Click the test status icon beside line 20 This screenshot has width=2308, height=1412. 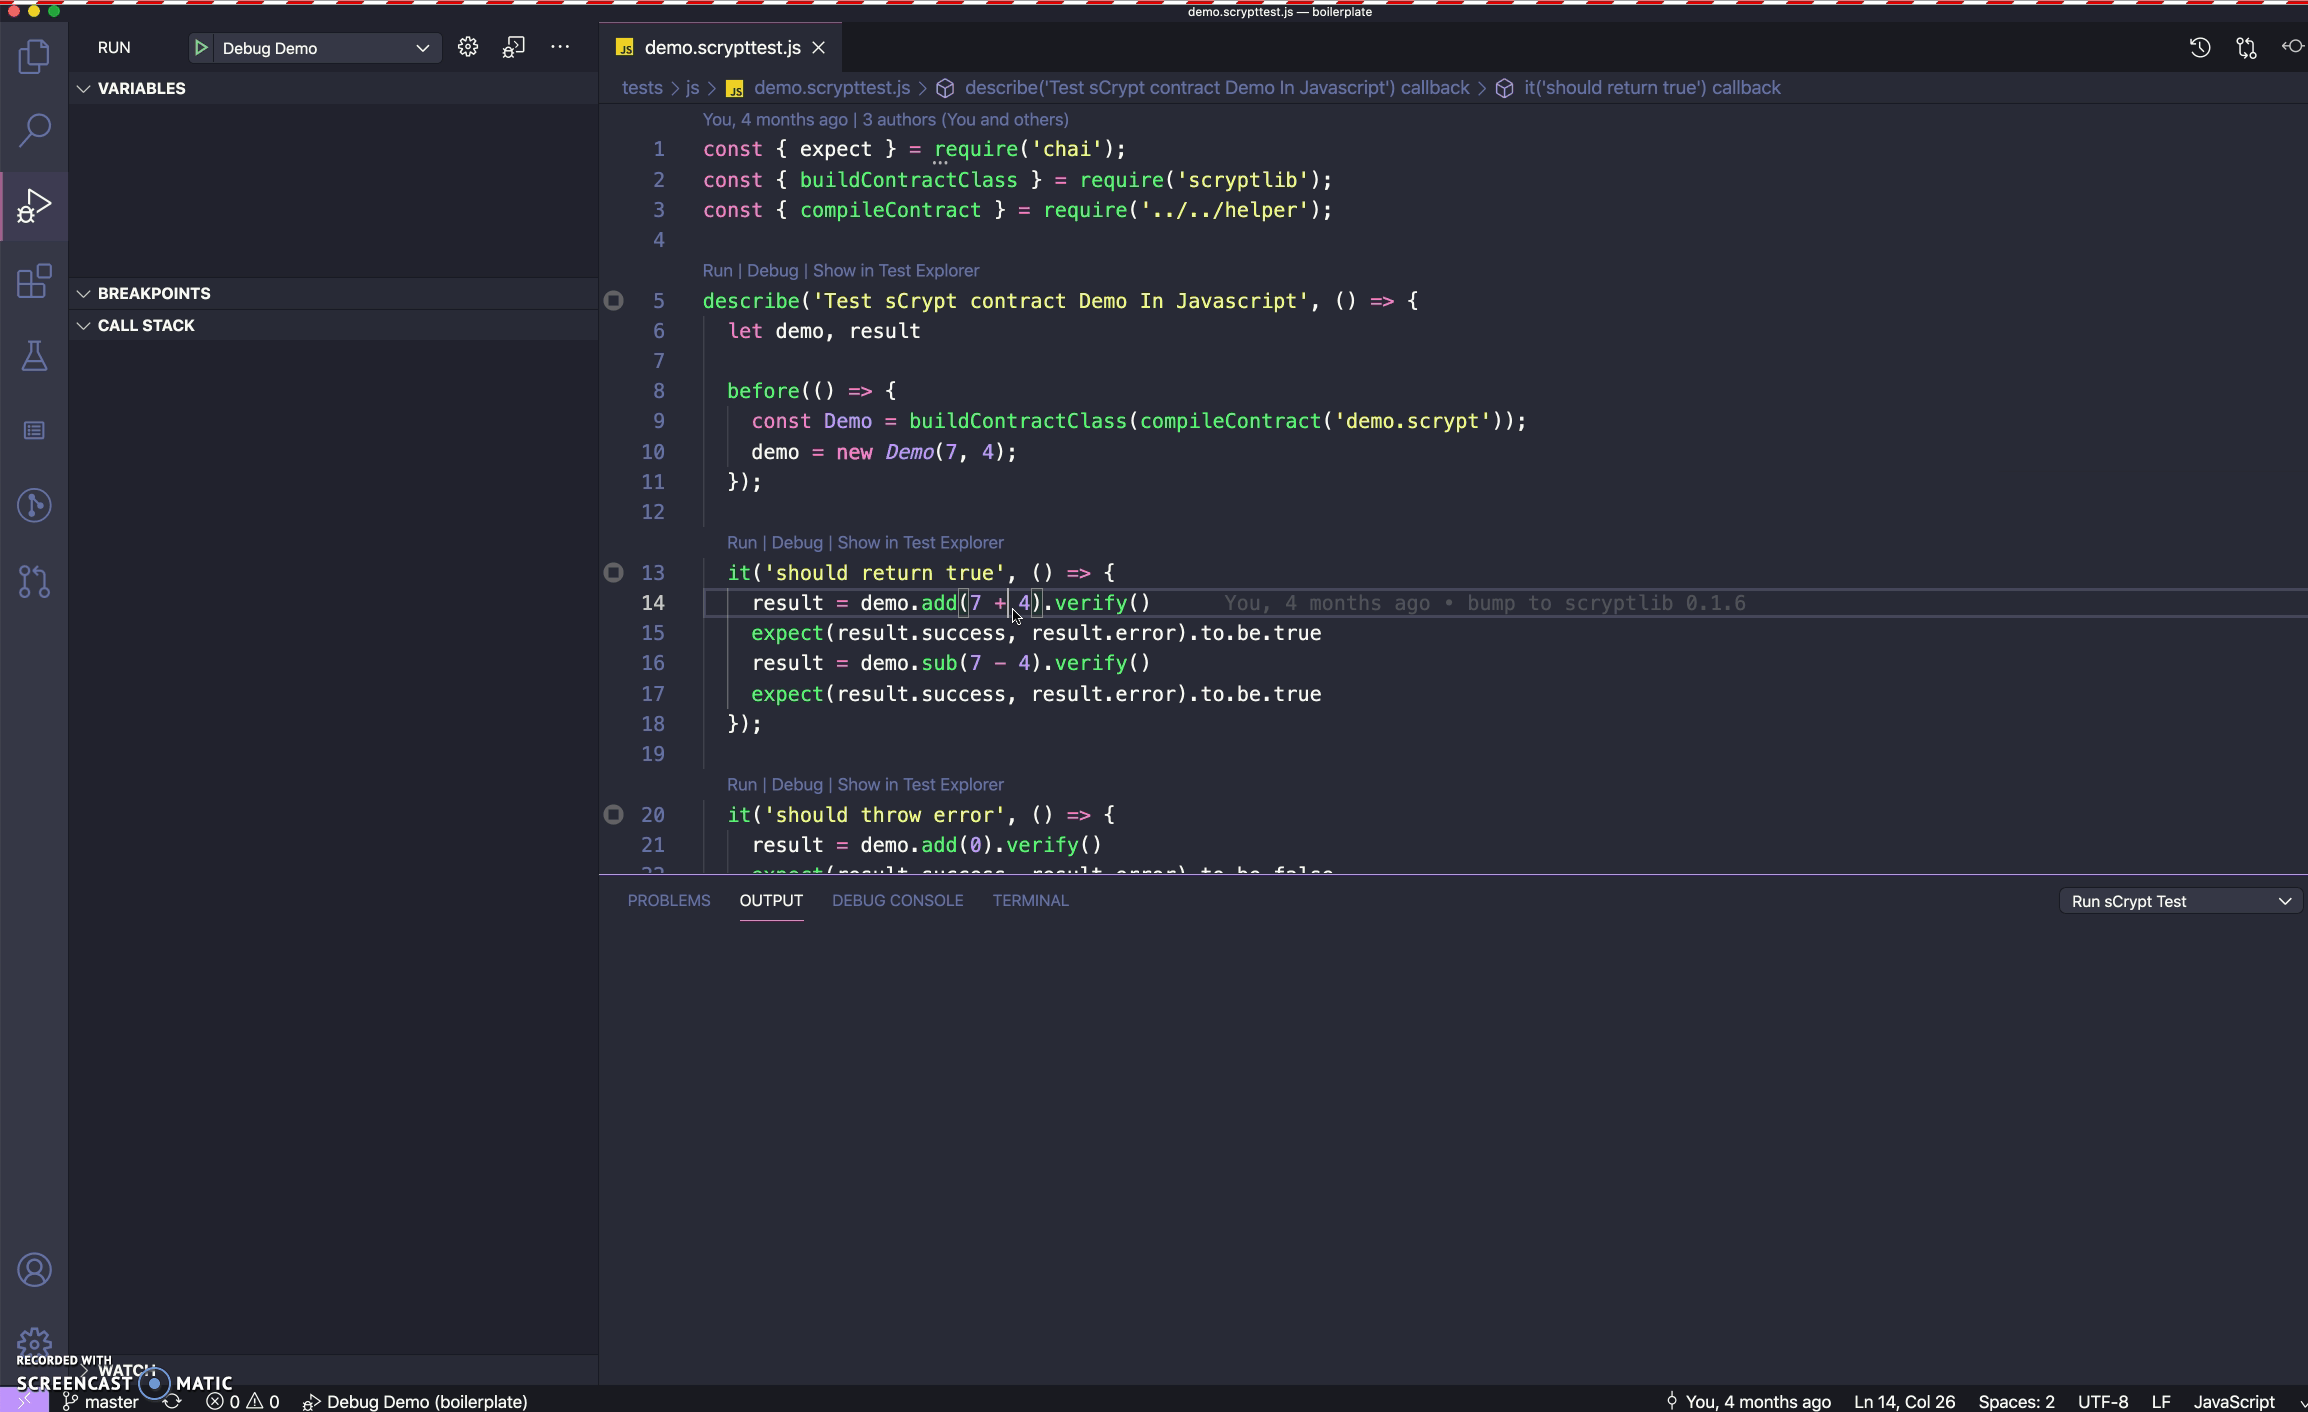click(614, 815)
